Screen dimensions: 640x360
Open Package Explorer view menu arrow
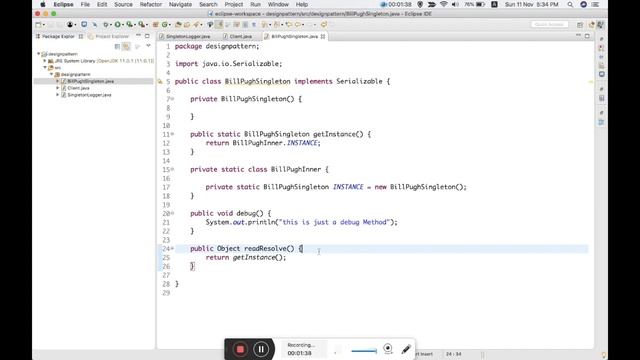point(148,46)
